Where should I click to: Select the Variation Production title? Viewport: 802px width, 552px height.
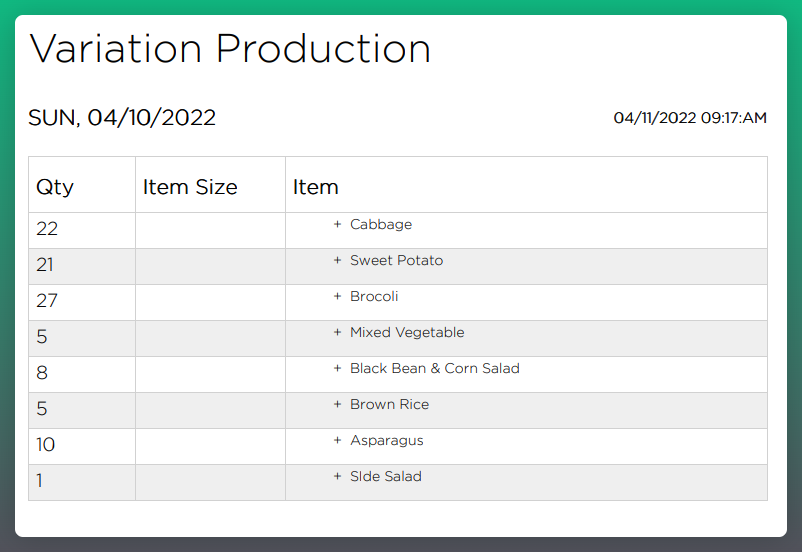click(x=230, y=49)
